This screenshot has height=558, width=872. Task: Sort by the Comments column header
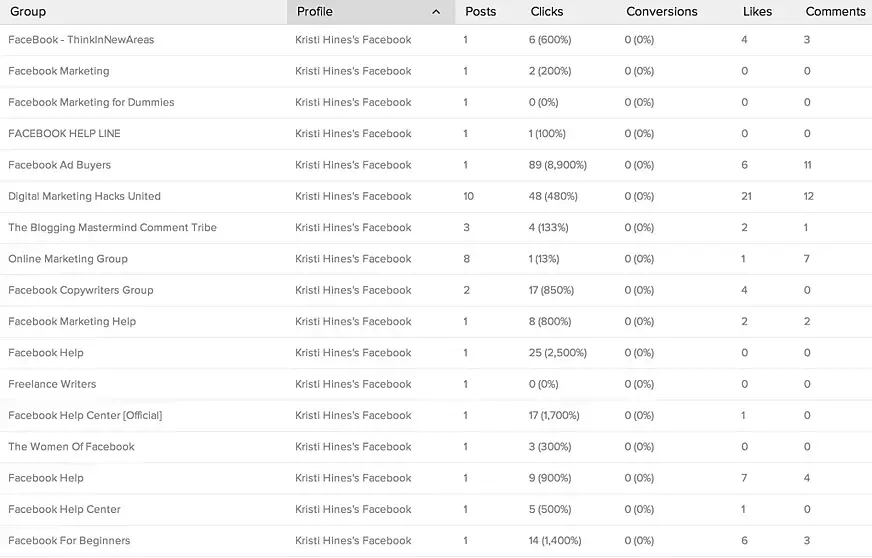pos(835,12)
